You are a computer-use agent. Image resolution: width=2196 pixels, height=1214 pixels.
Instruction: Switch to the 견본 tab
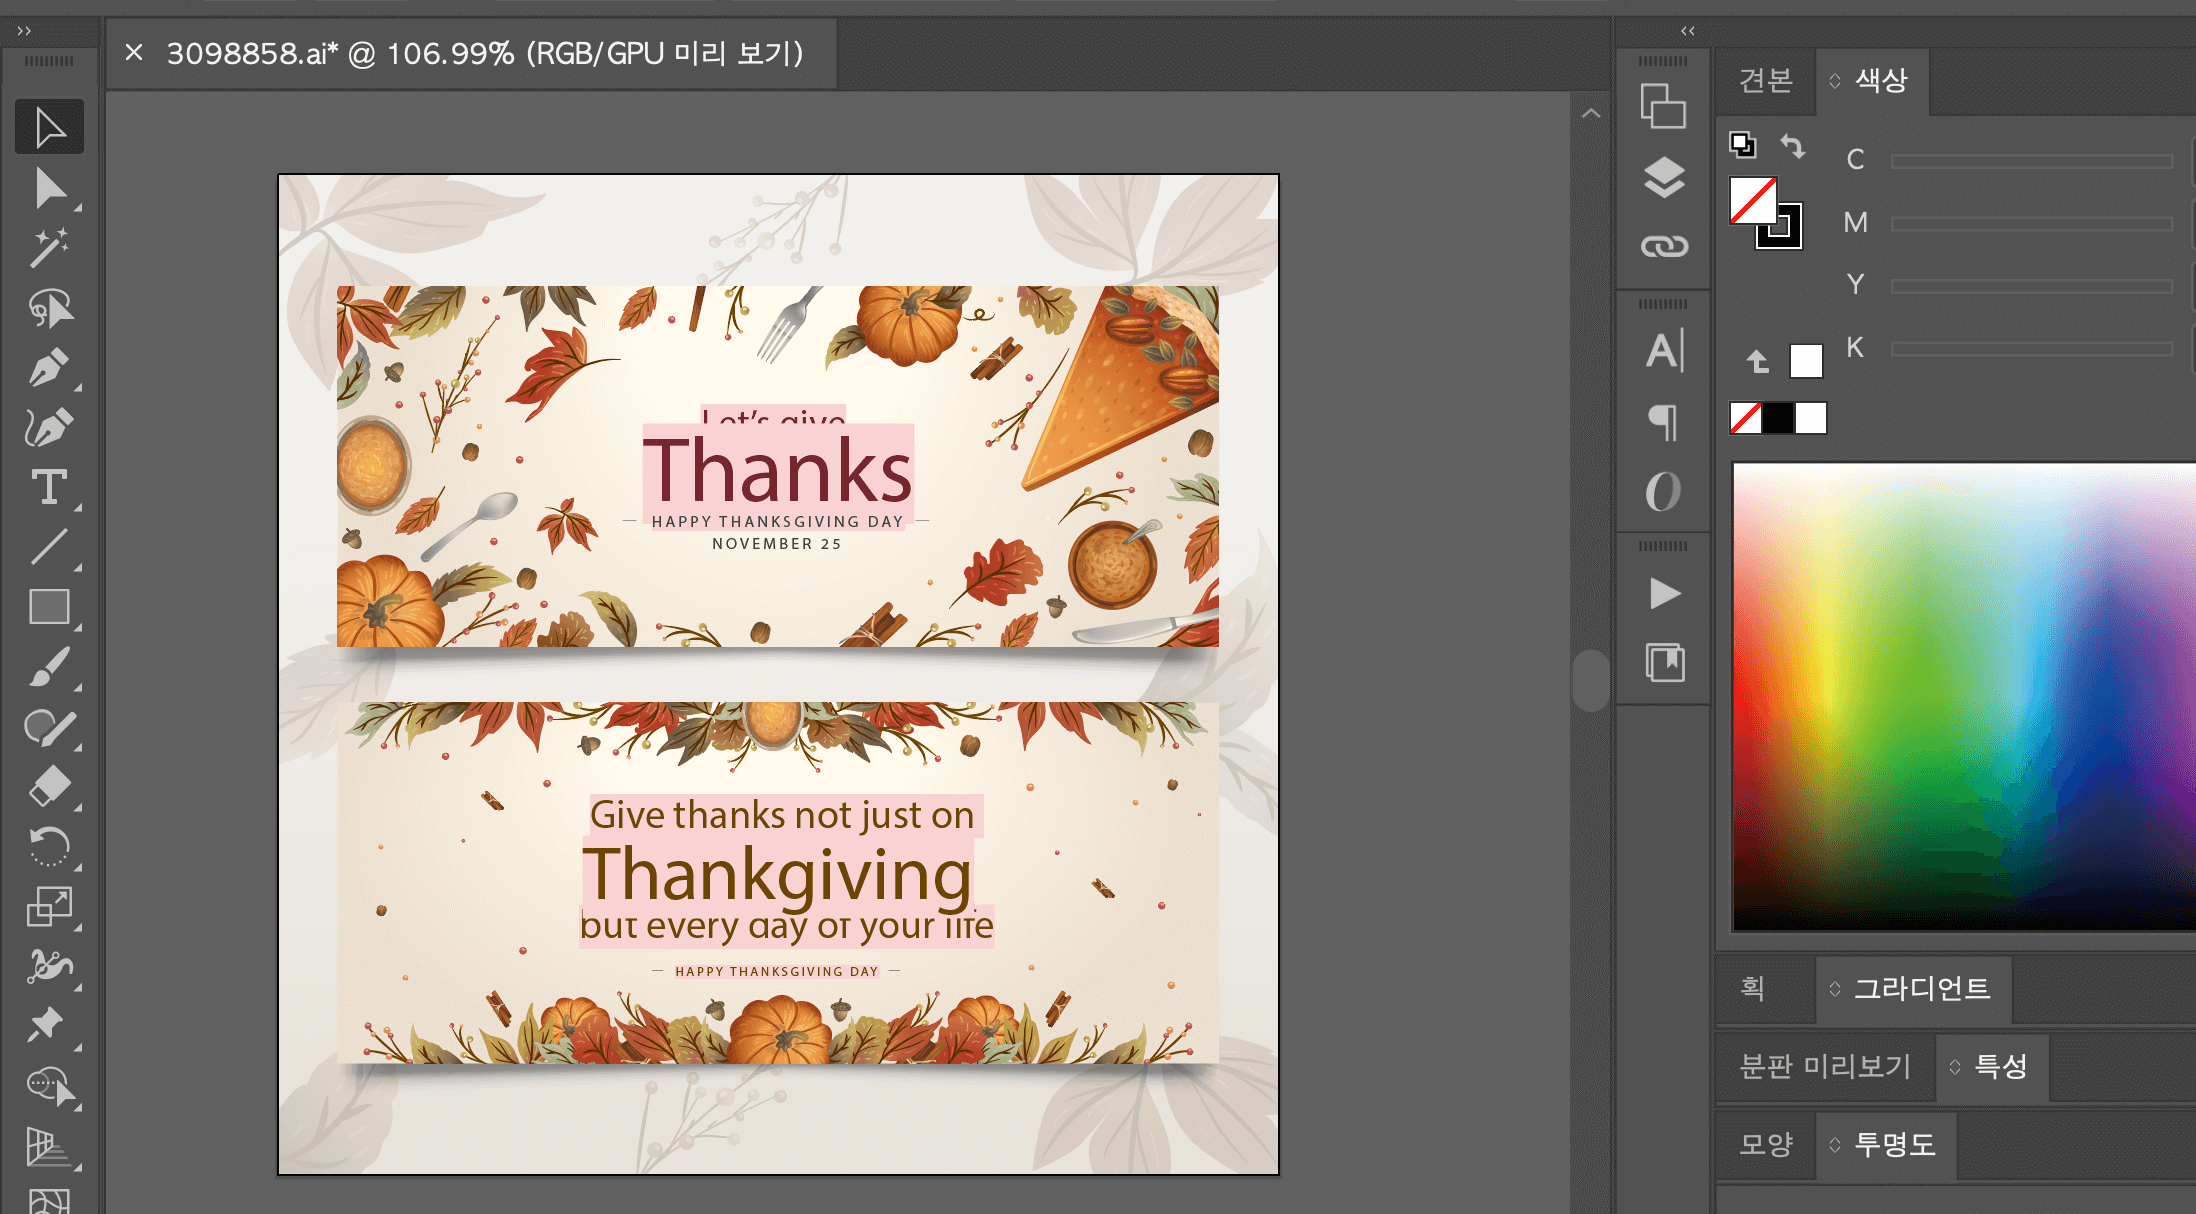point(1766,81)
